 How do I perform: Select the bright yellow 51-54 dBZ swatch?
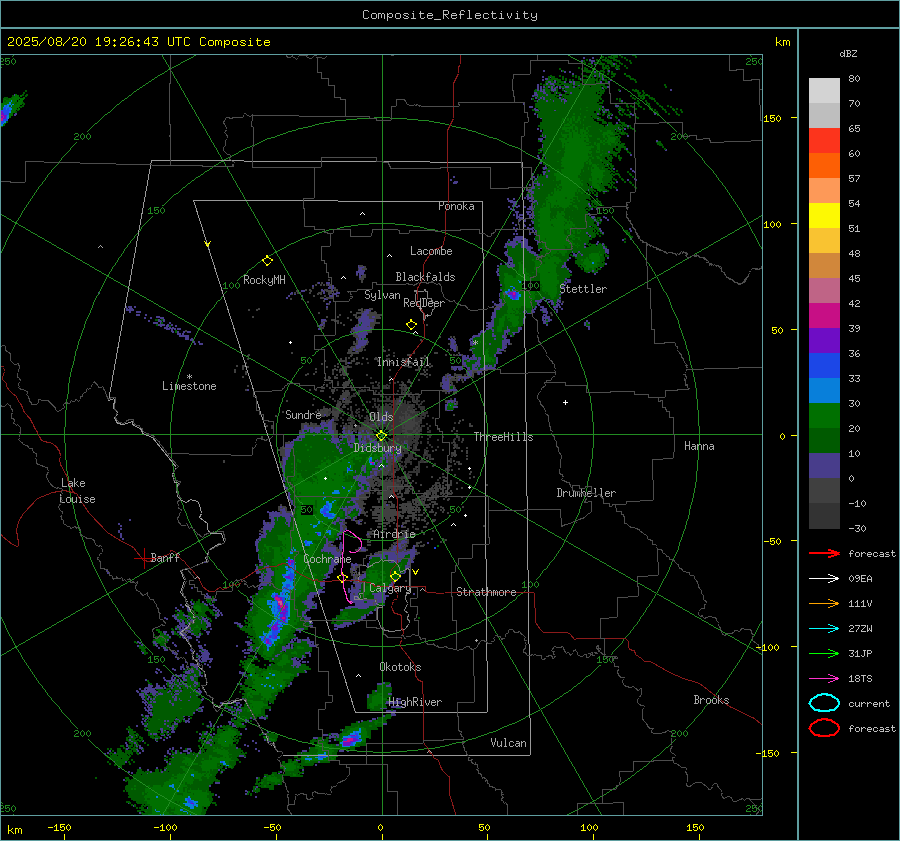click(x=824, y=215)
